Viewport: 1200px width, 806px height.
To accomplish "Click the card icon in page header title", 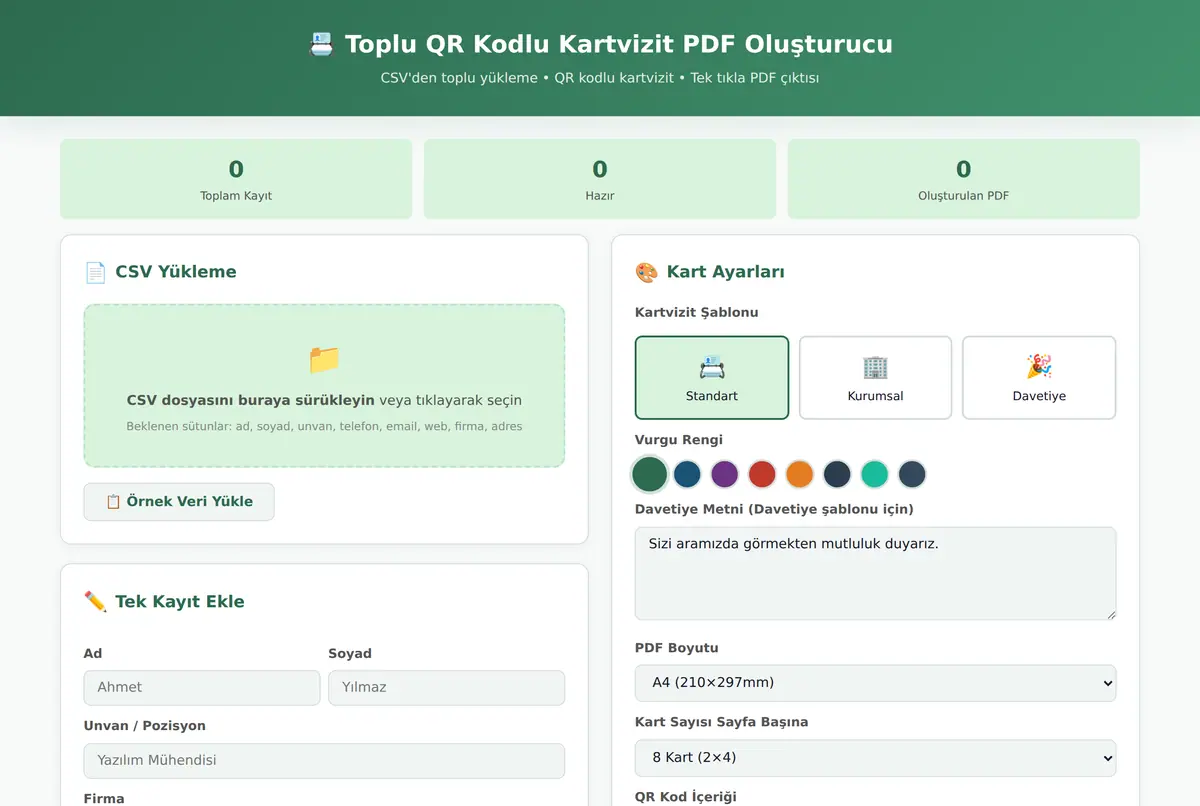I will tap(321, 44).
